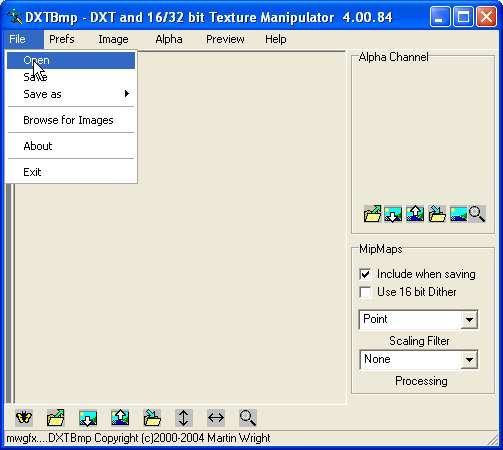This screenshot has width=503, height=450.
Task: Close the DXTBmp window
Action: (x=486, y=17)
